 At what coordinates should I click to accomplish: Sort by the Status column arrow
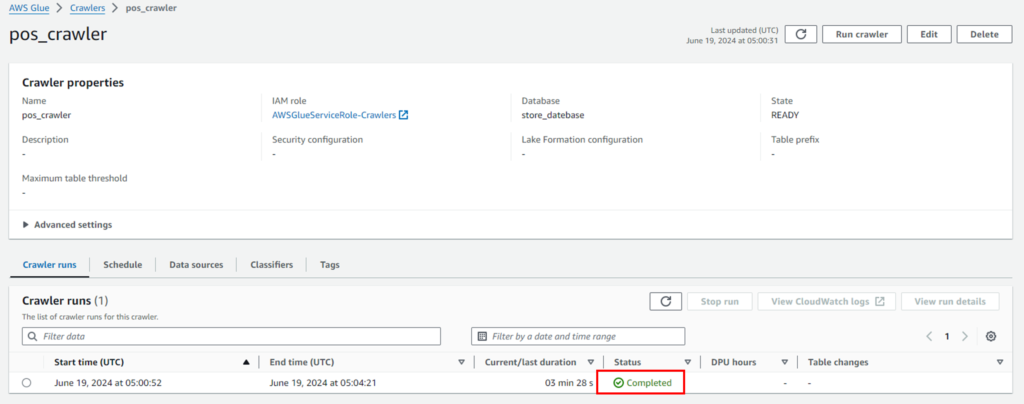[x=688, y=362]
